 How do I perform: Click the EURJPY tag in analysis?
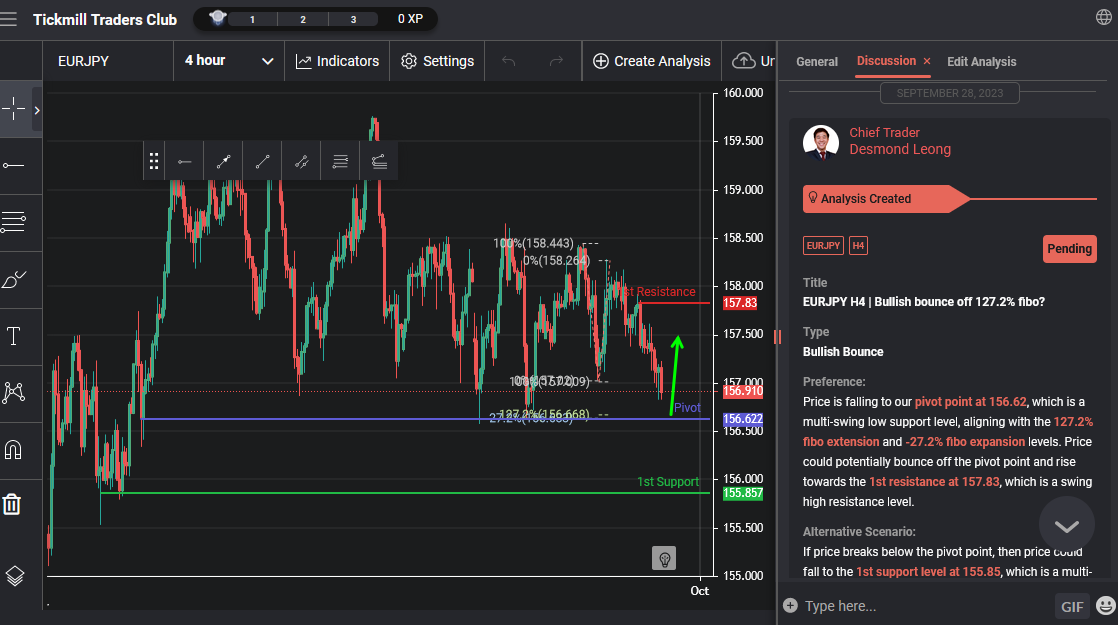coord(823,246)
